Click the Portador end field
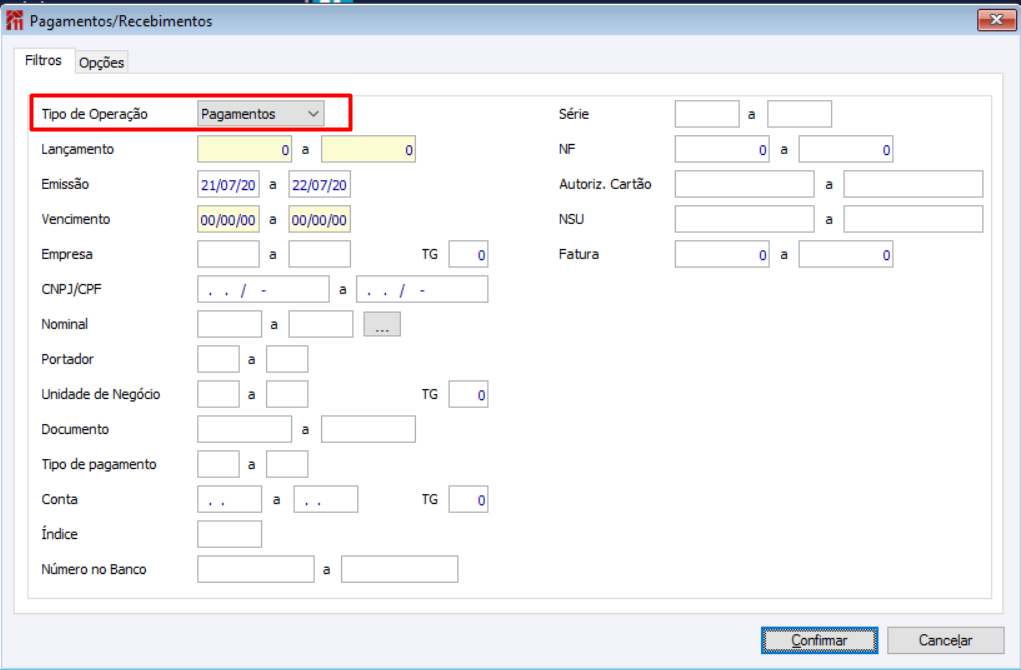 (x=287, y=359)
